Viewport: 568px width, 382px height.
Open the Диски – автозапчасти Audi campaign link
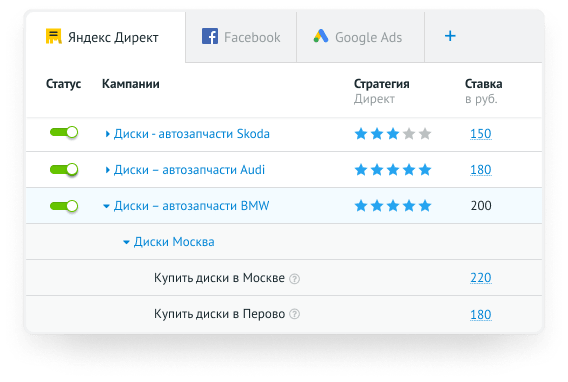(x=189, y=169)
